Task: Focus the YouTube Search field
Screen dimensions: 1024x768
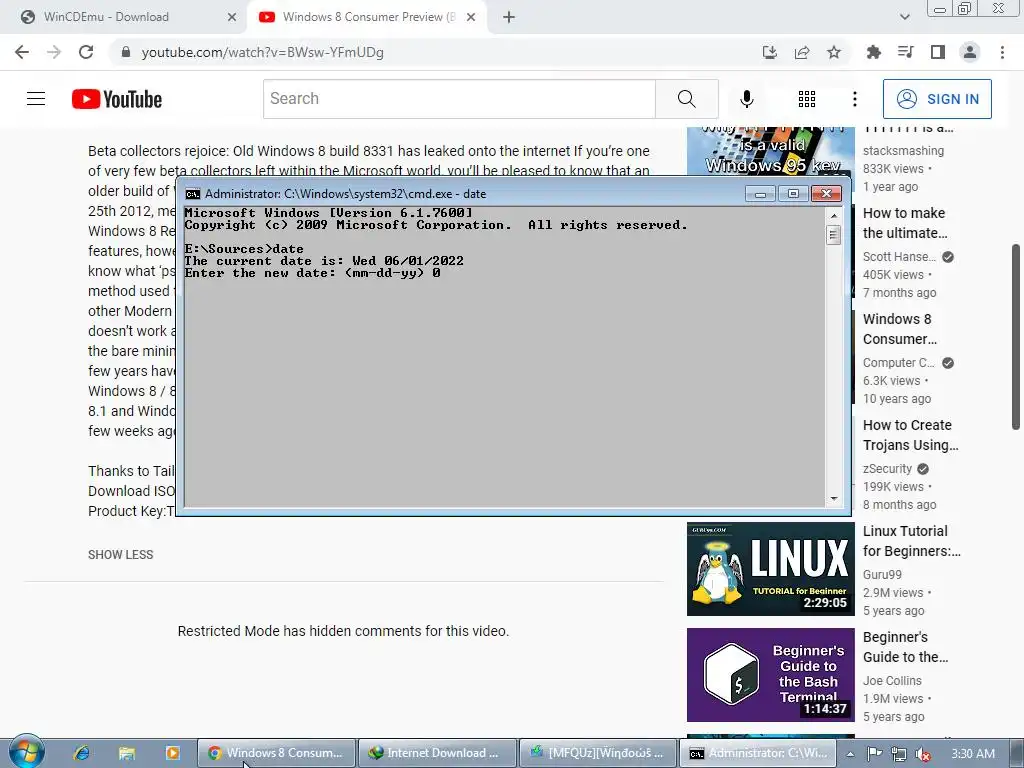Action: coord(459,99)
